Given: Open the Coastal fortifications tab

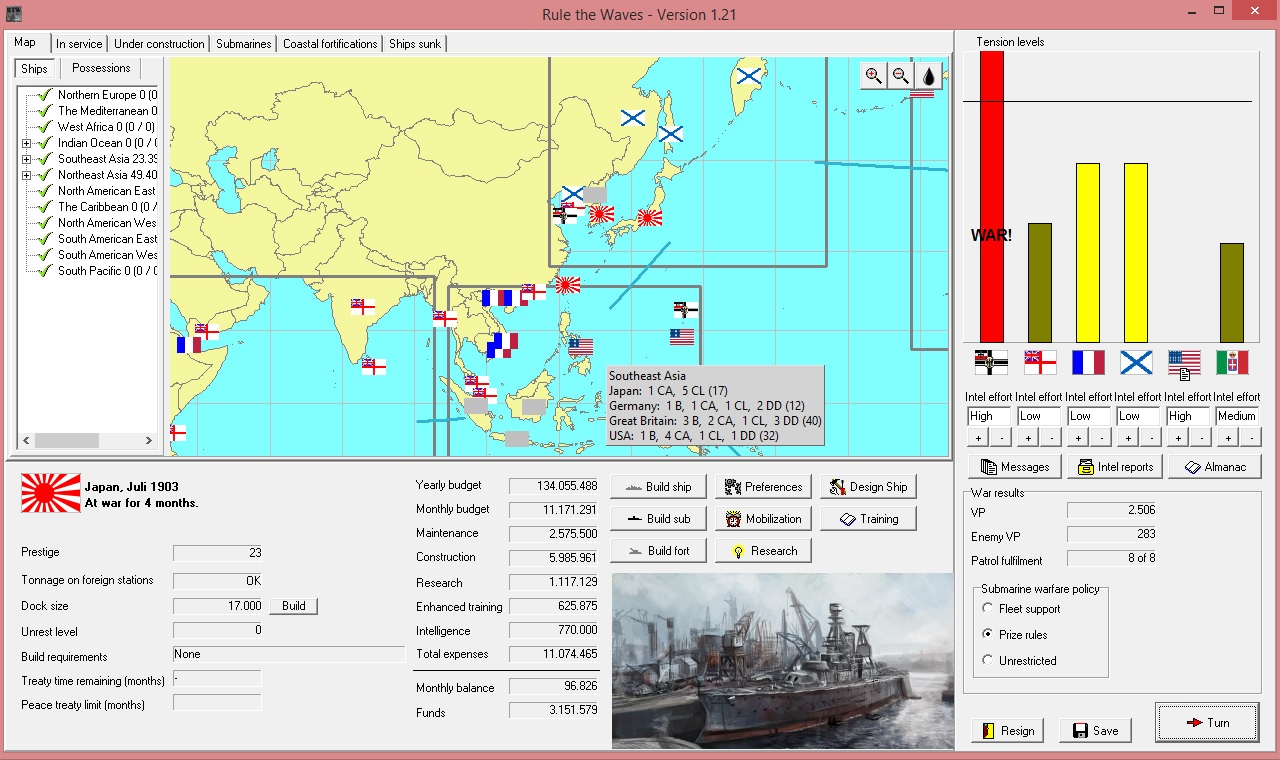Looking at the screenshot, I should point(330,44).
